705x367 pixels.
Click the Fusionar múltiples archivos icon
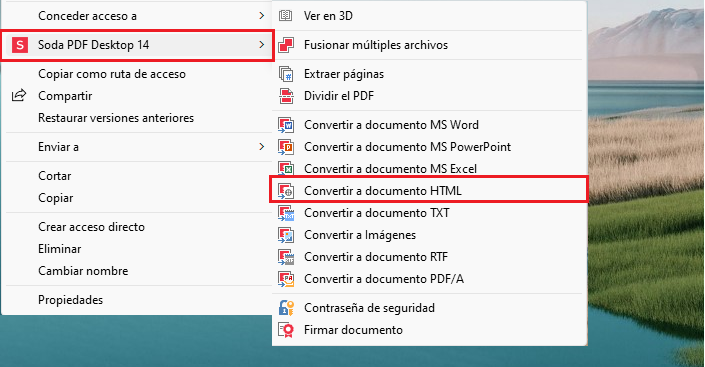coord(286,45)
